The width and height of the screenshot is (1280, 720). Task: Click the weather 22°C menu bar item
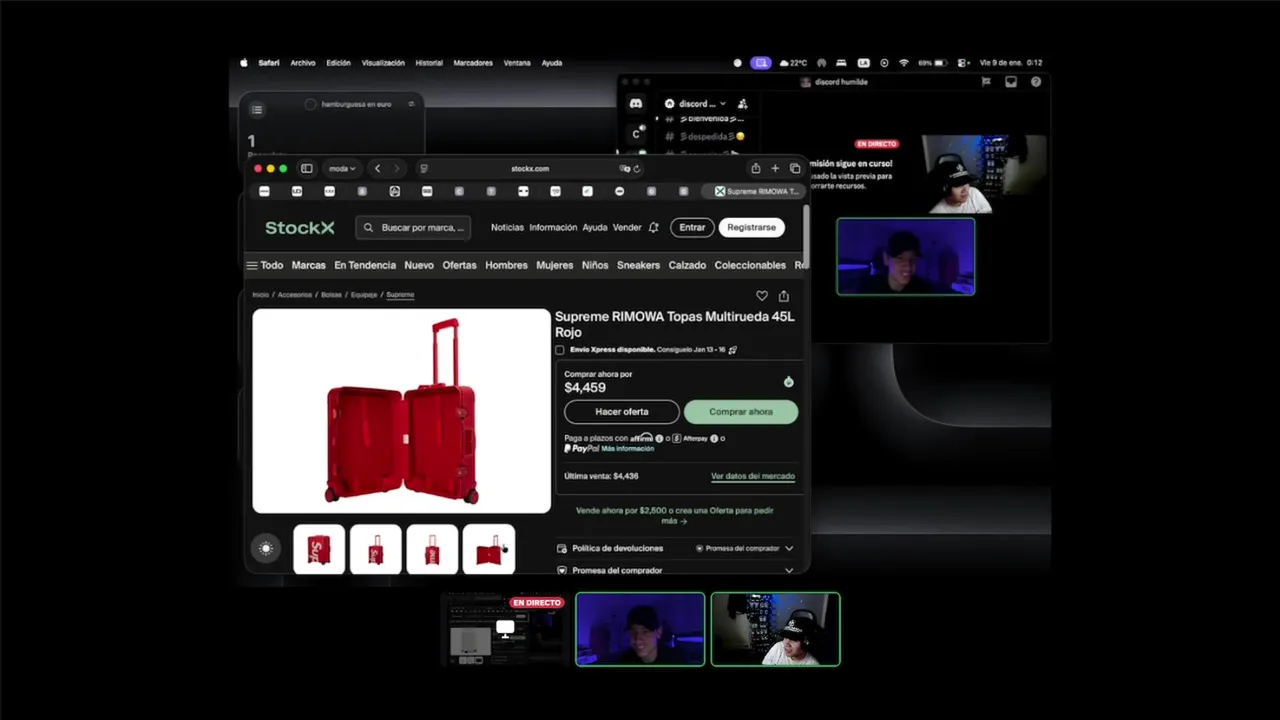point(793,63)
